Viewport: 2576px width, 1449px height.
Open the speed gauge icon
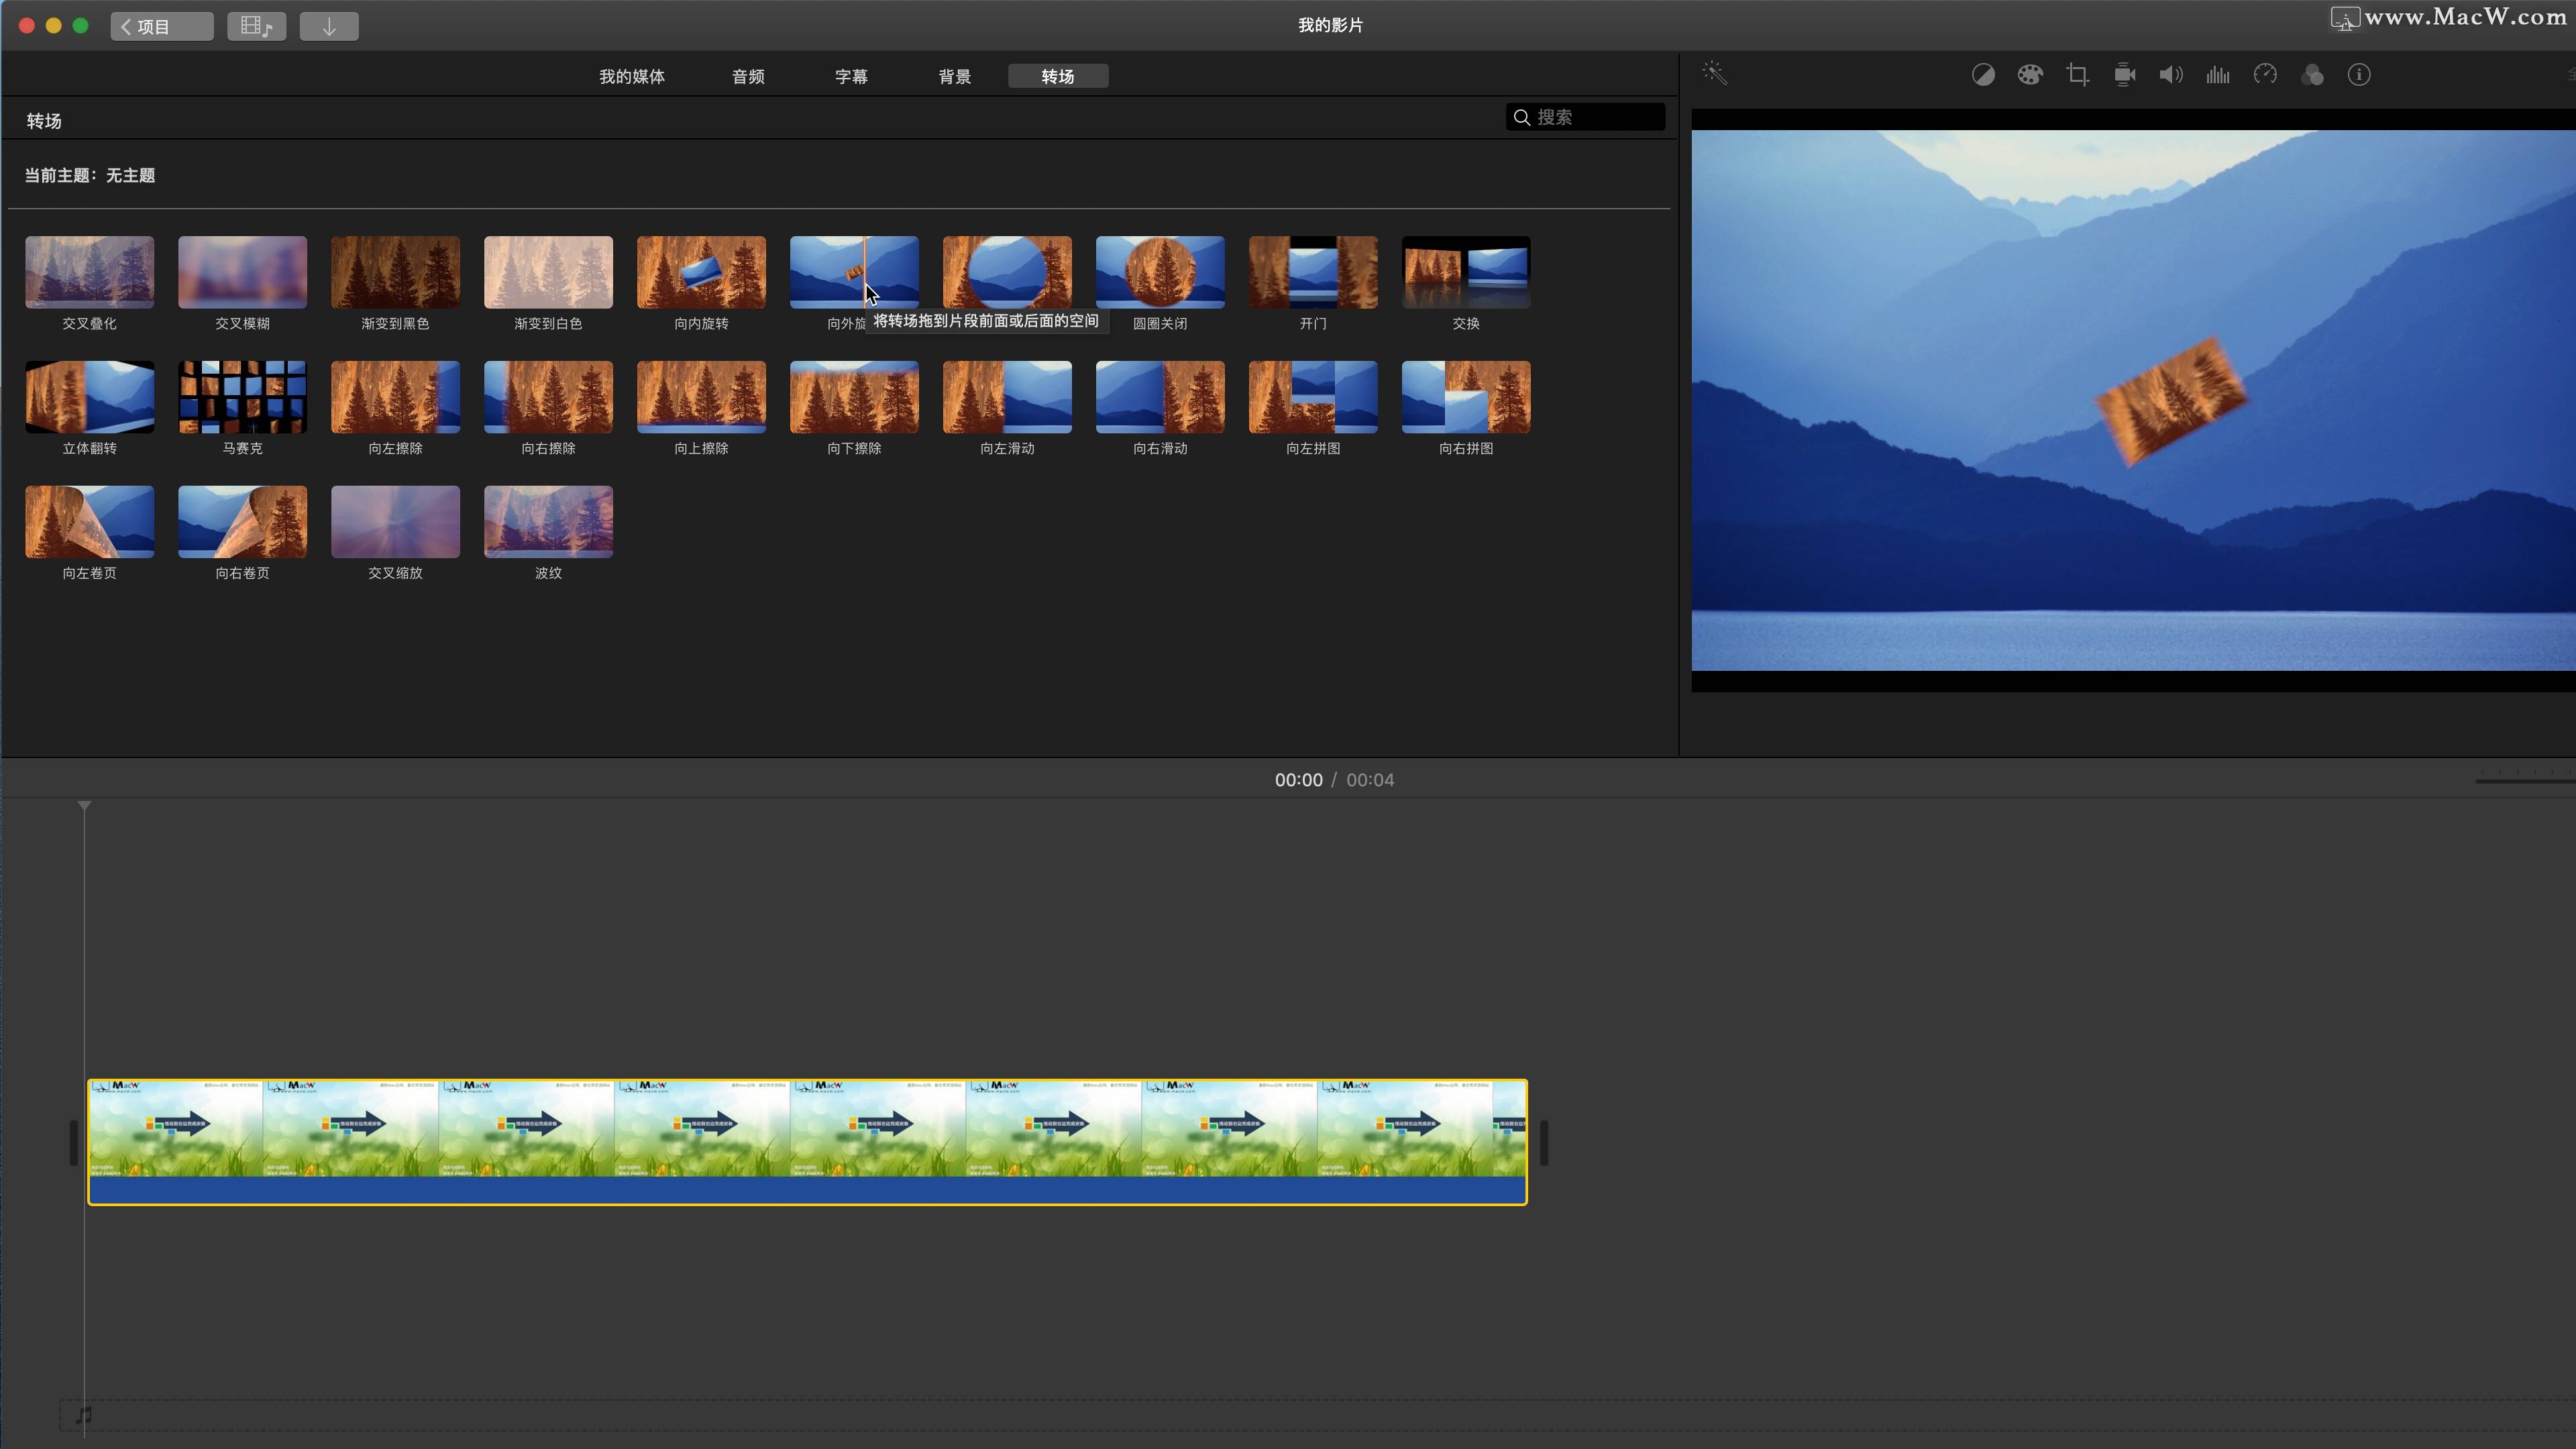click(2265, 75)
